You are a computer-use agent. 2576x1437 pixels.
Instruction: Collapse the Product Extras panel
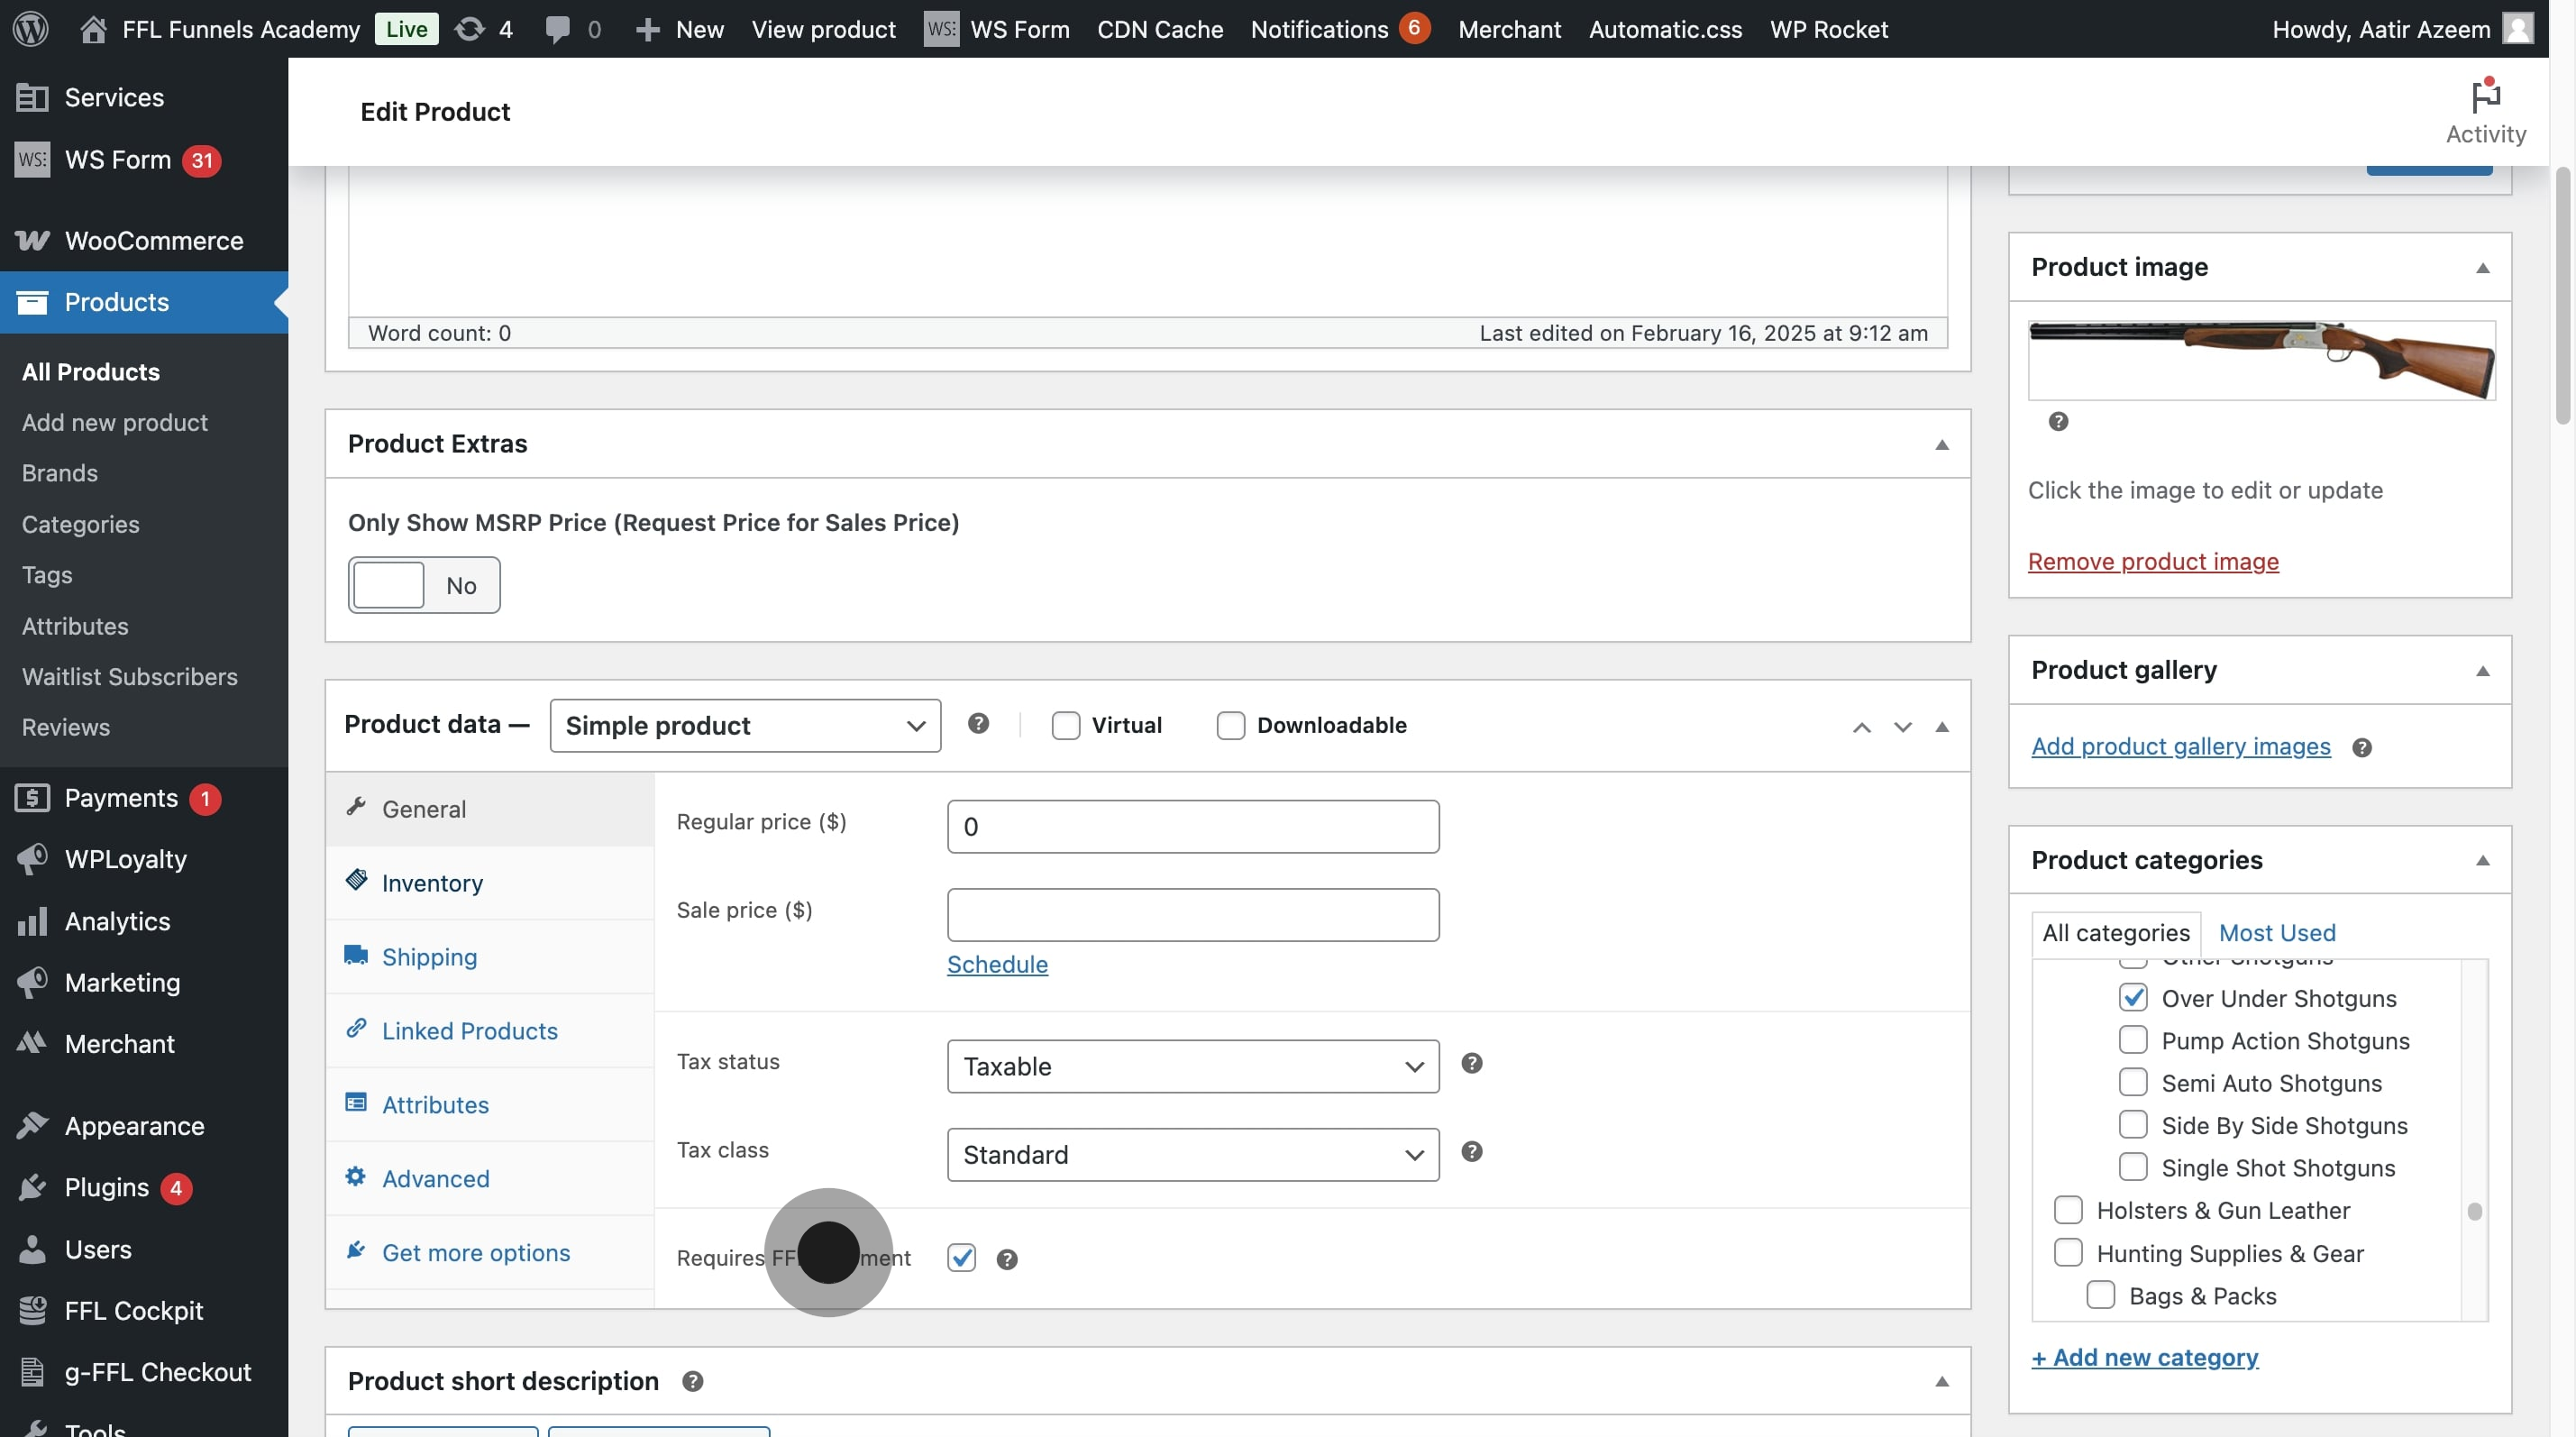click(x=1941, y=444)
